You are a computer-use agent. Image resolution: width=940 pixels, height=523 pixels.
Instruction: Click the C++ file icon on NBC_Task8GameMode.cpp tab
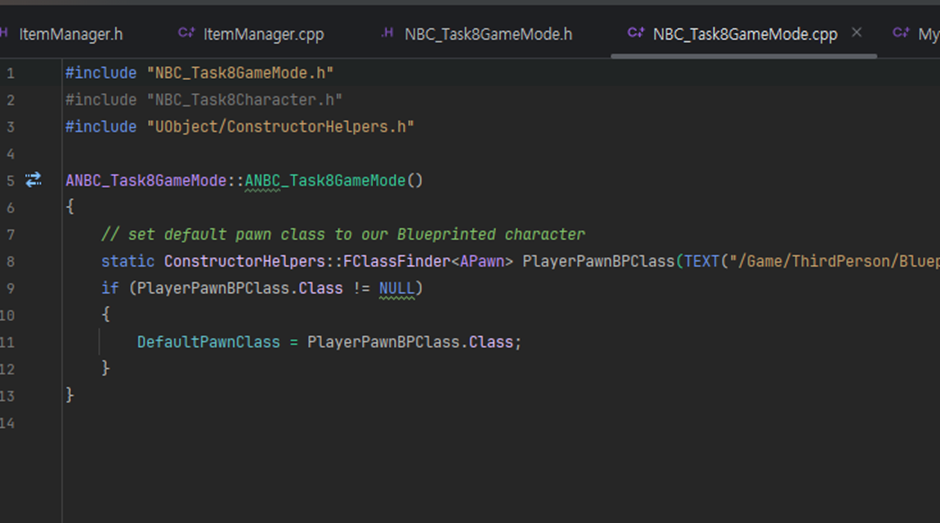point(635,32)
